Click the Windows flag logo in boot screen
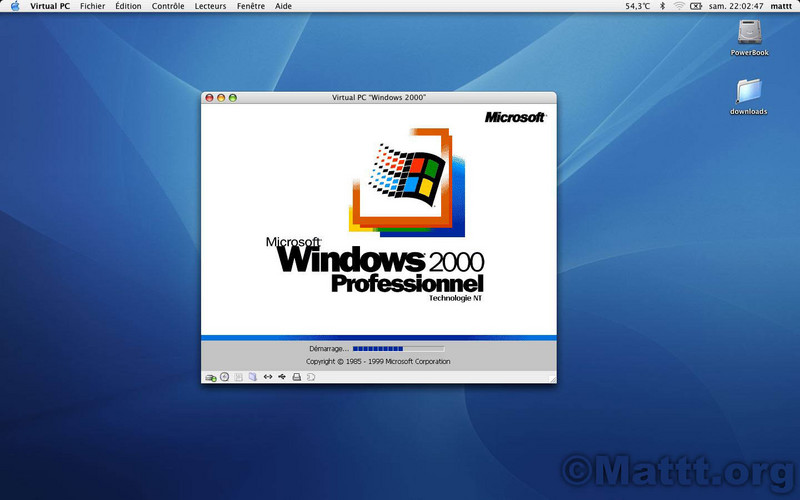The height and width of the screenshot is (500, 800). point(407,174)
